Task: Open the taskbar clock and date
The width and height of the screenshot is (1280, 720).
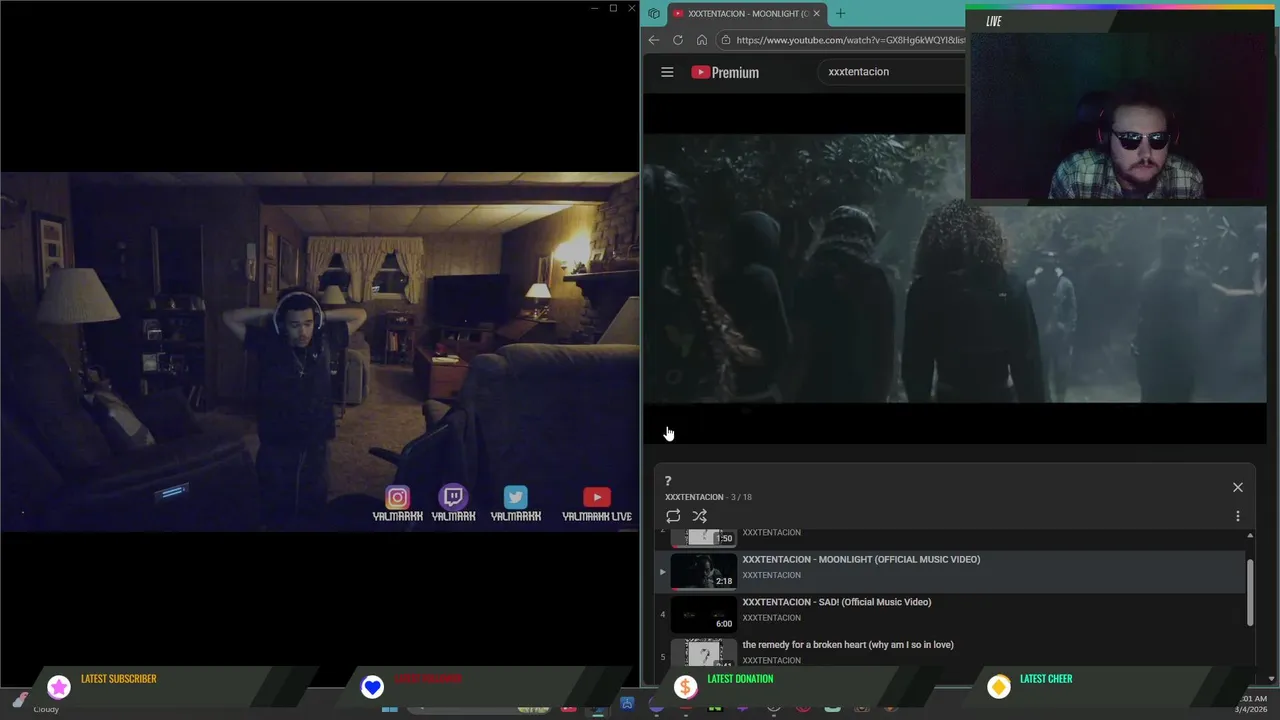Action: tap(1252, 704)
